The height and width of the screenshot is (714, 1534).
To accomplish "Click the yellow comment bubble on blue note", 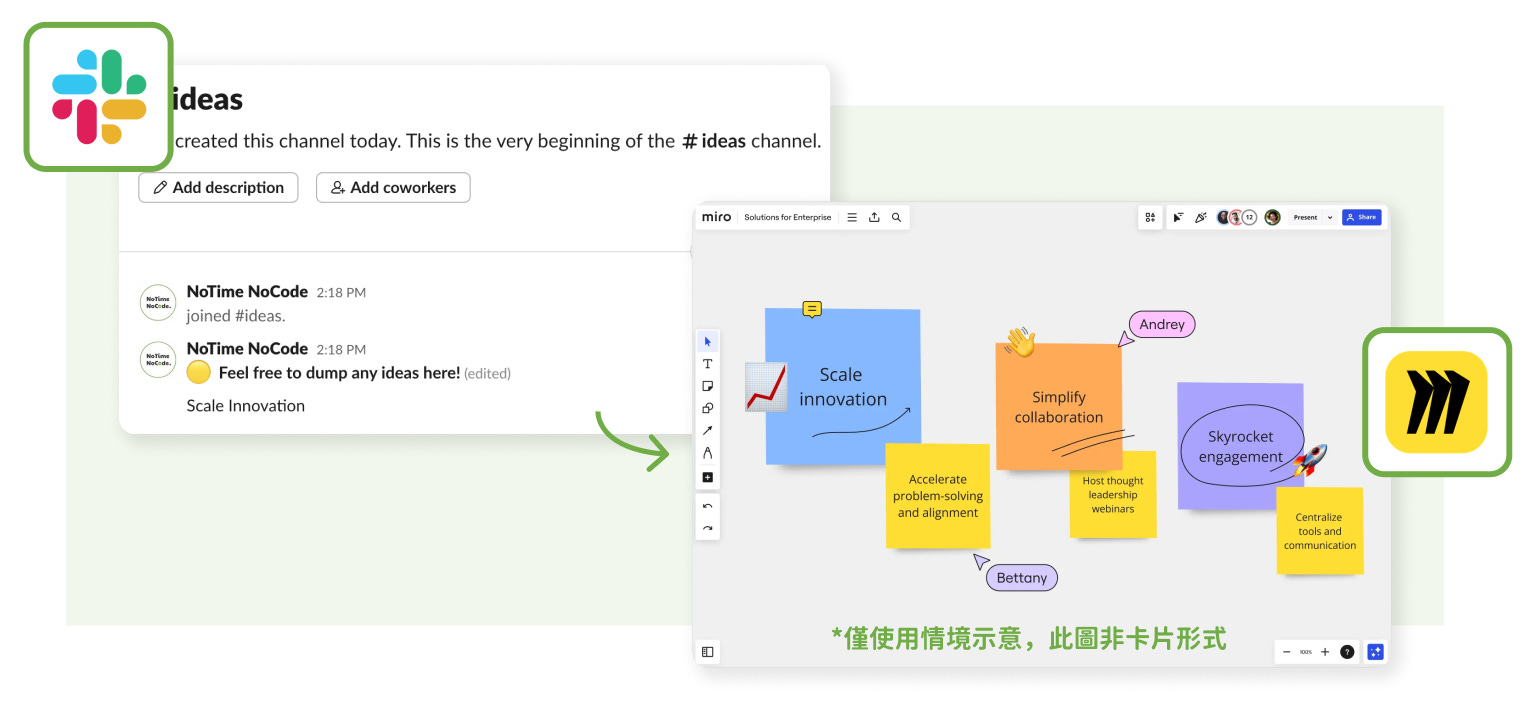I will pyautogui.click(x=812, y=309).
